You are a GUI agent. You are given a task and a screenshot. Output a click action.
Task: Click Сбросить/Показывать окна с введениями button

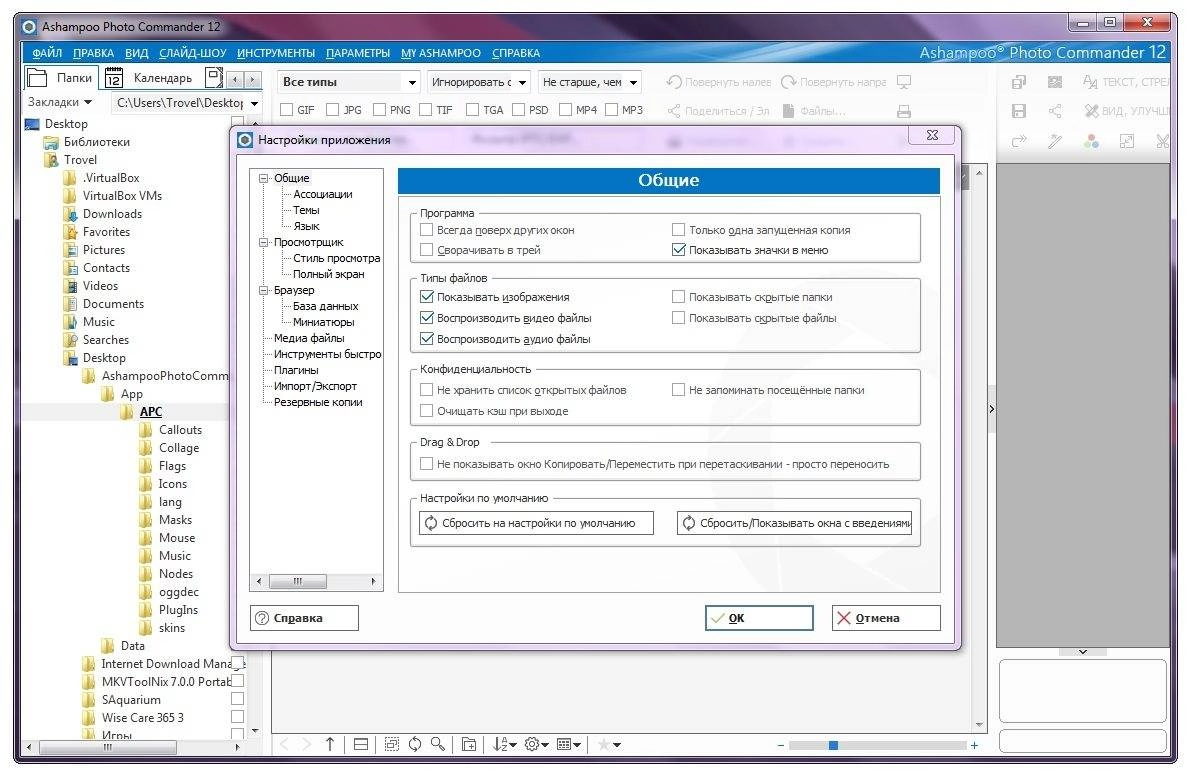click(794, 523)
